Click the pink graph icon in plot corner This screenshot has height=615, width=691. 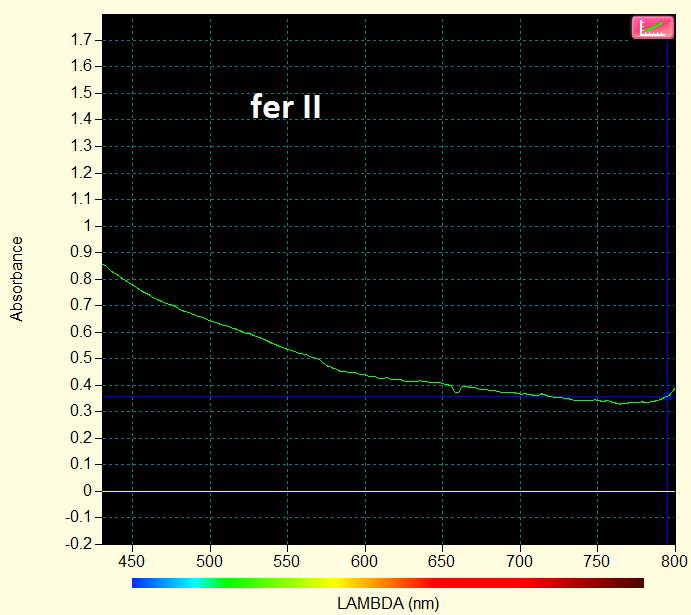click(651, 28)
